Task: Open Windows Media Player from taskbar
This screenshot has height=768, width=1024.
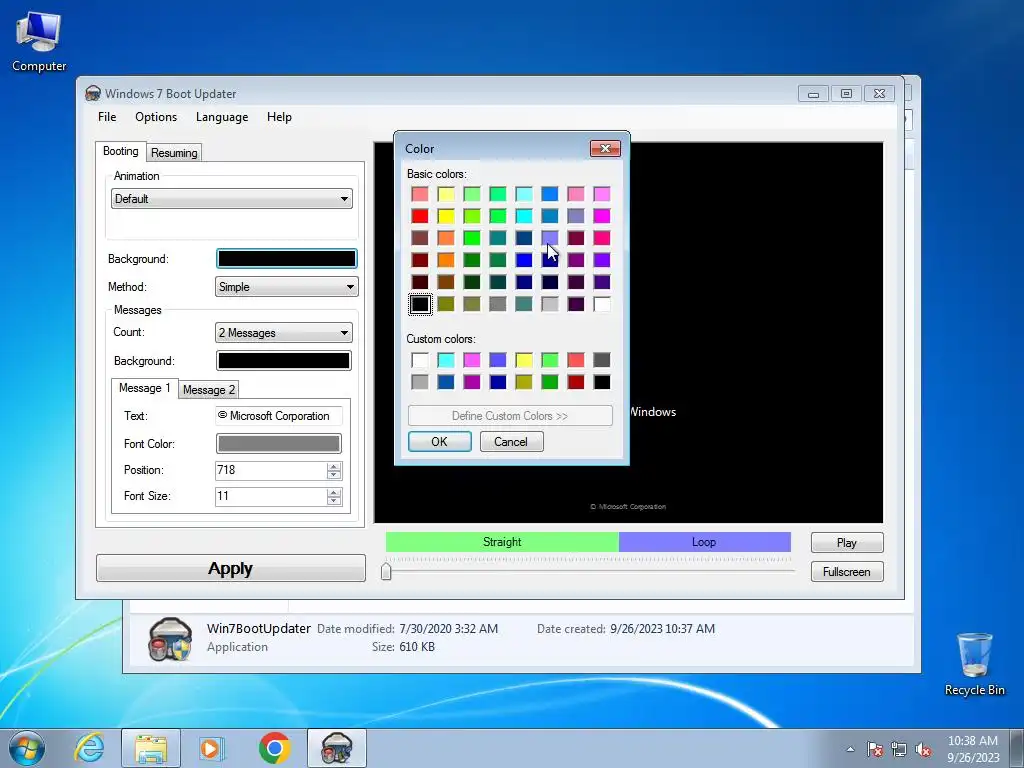Action: click(211, 748)
